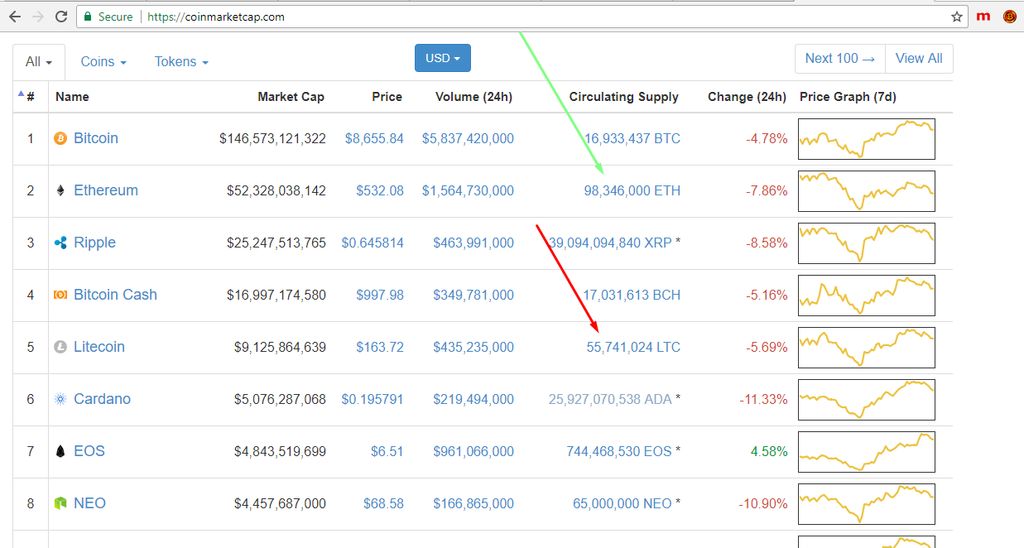Viewport: 1024px width, 548px height.
Task: Open Ethereum 7d price graph
Action: pos(867,191)
